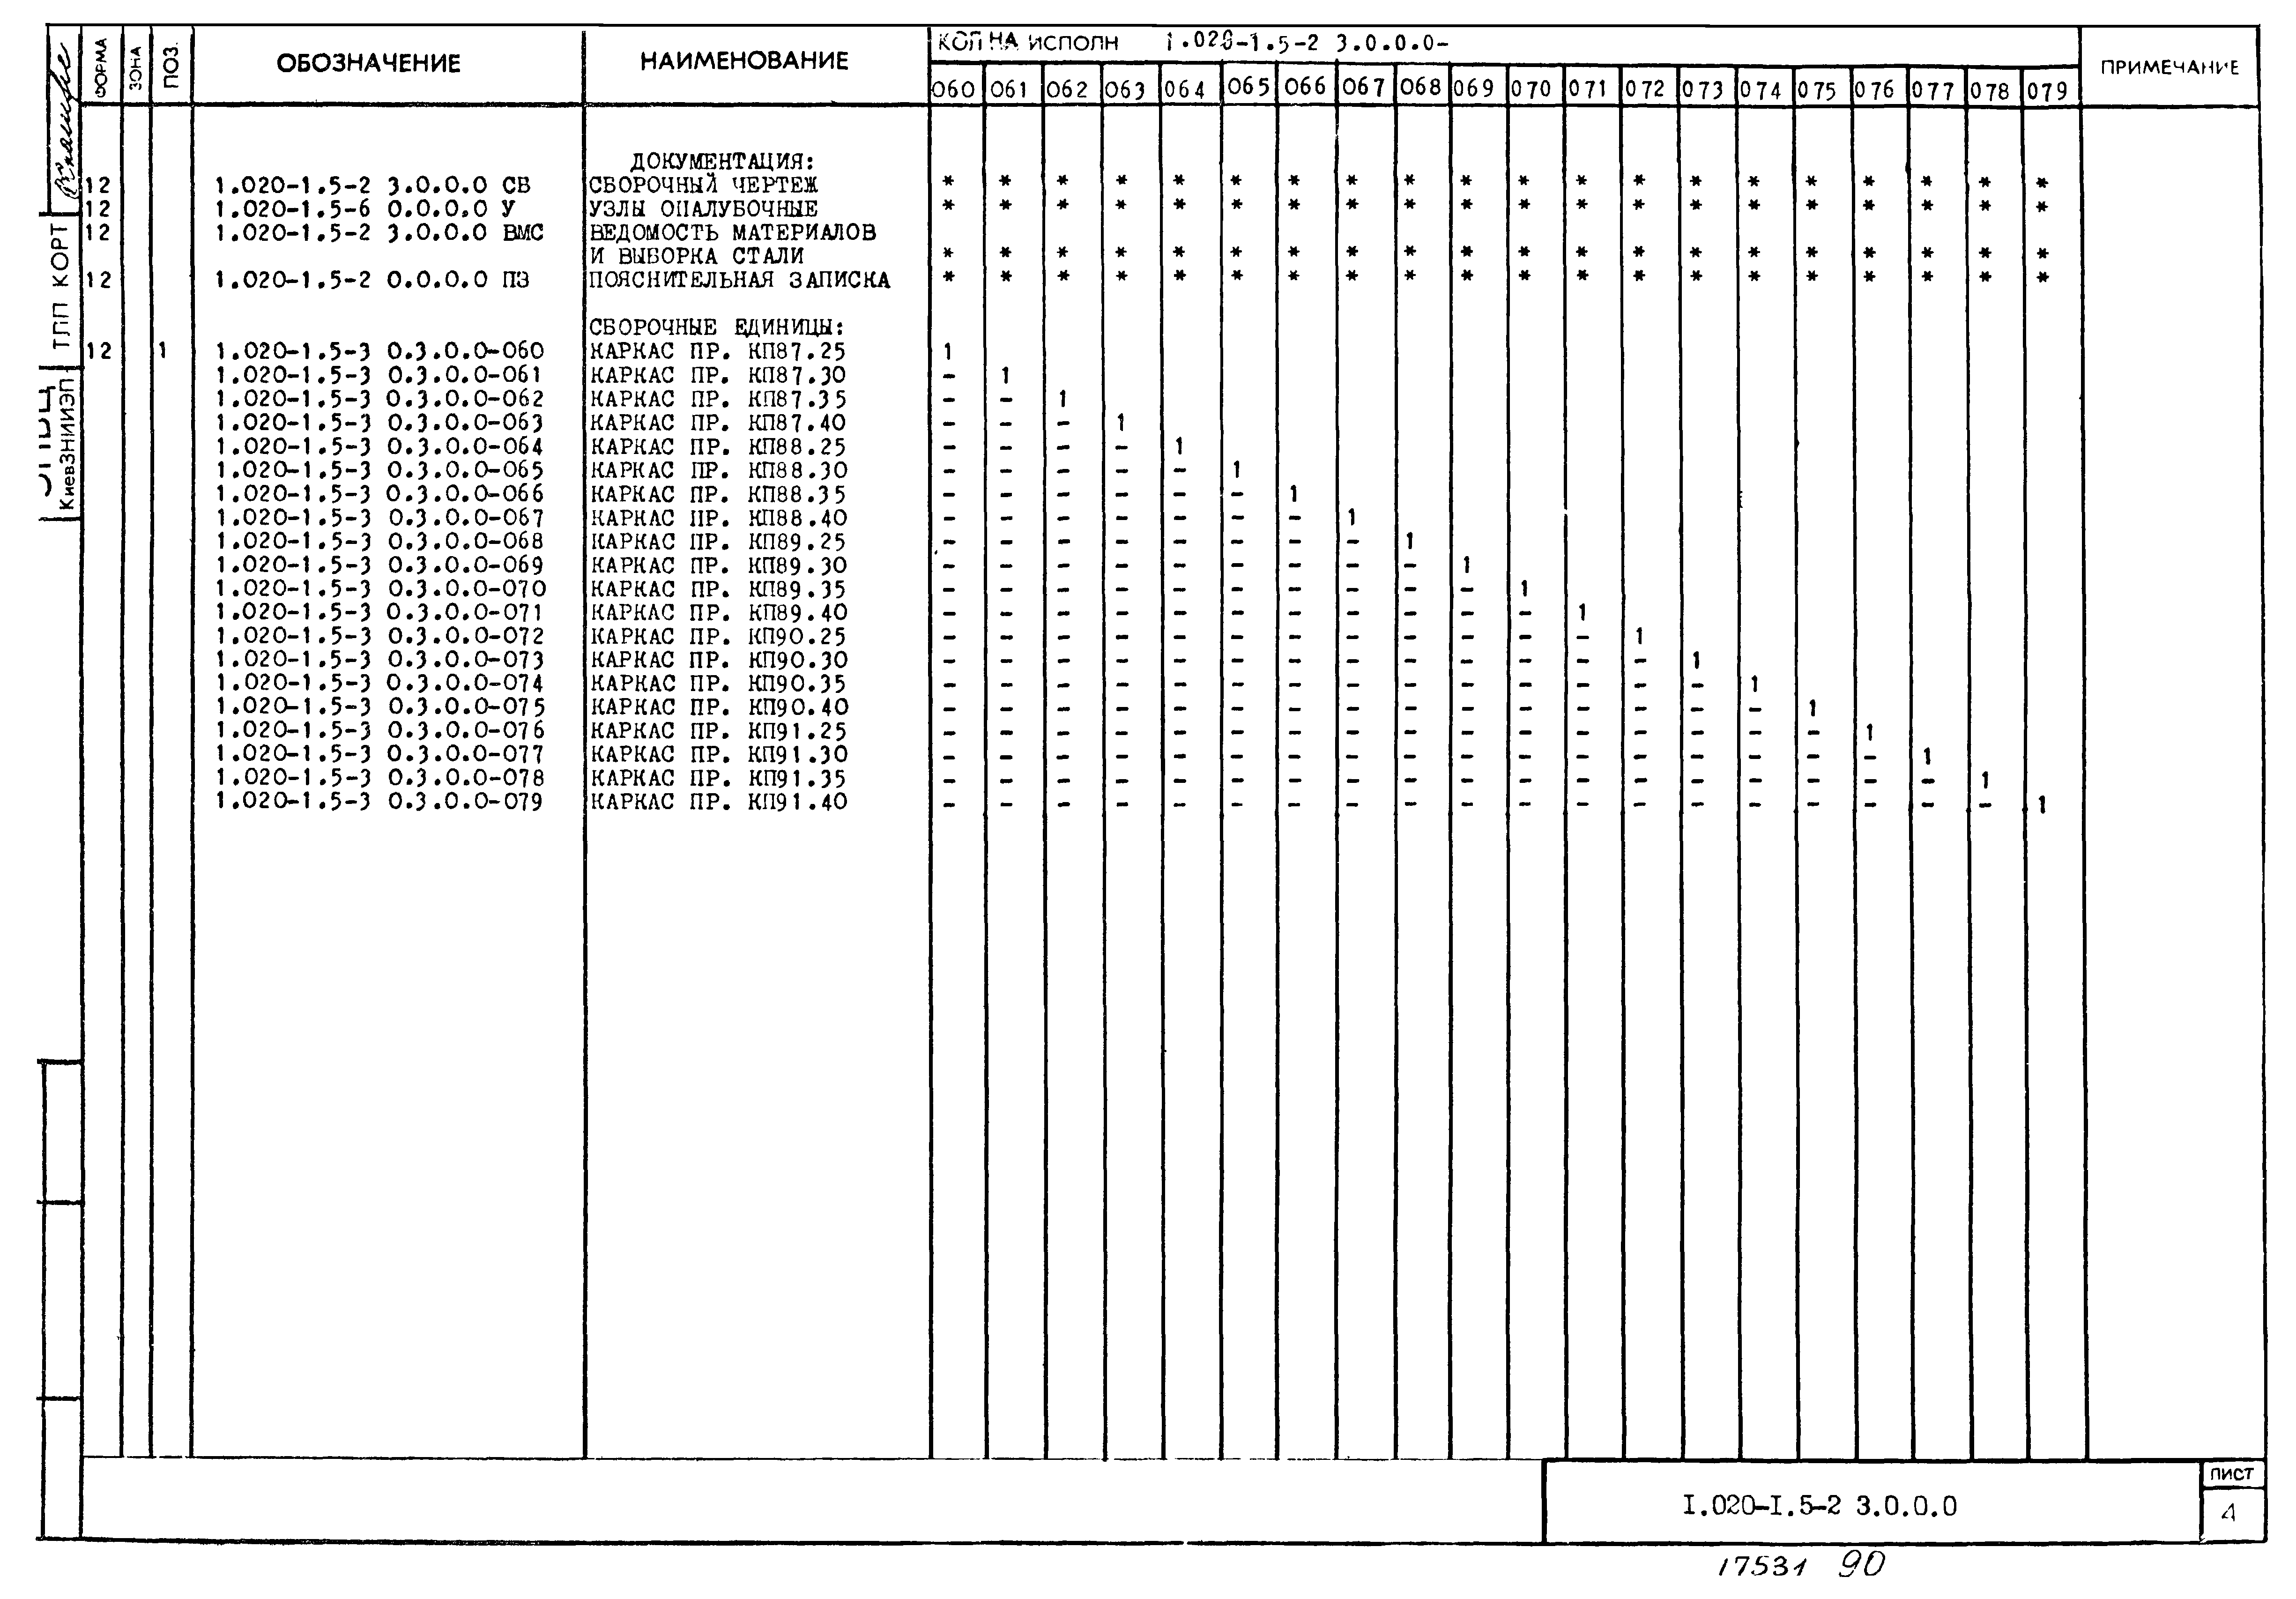Click the СБОРОЧНЫЕ ЕДИНИЦЫ: section heading
This screenshot has width=2296, height=1599.
coord(717,327)
